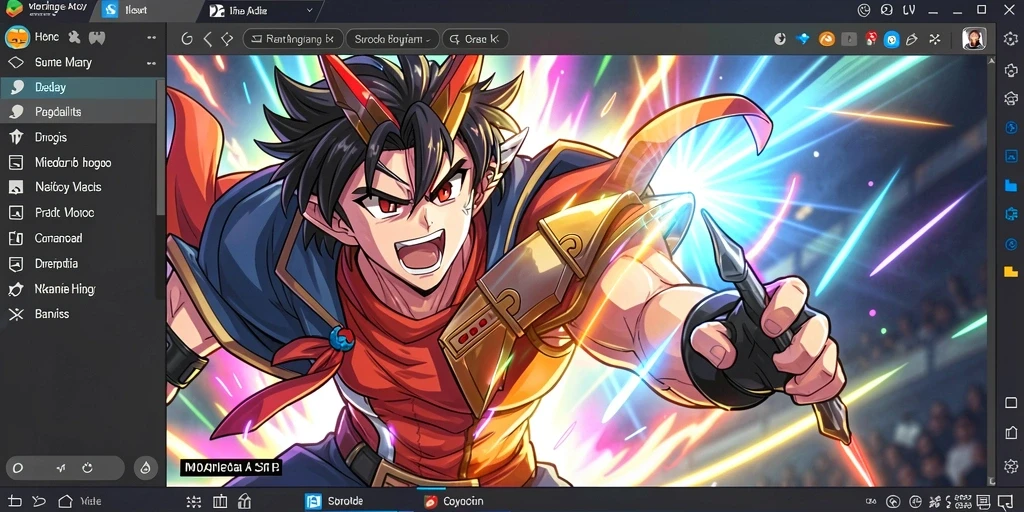Click the blue diamond toolbar icon
The width and height of the screenshot is (1024, 512).
pyautogui.click(x=803, y=39)
